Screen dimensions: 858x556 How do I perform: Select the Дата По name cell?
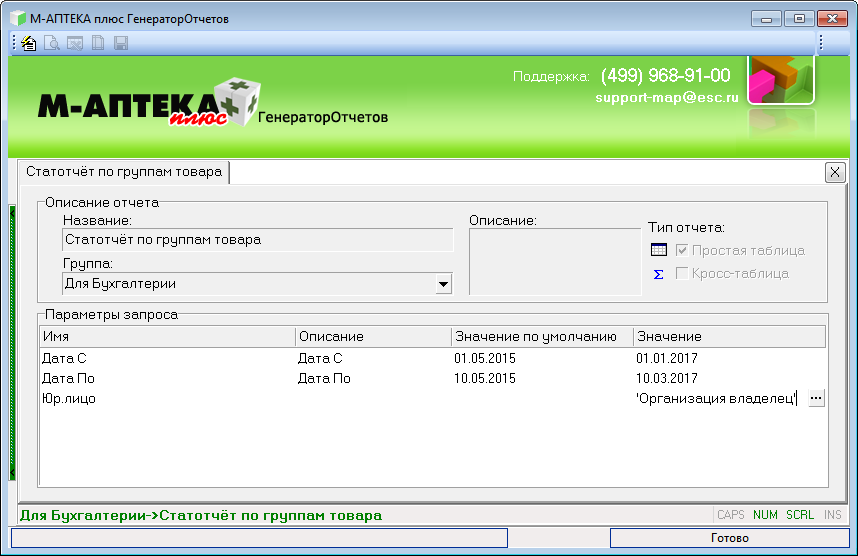[68, 378]
